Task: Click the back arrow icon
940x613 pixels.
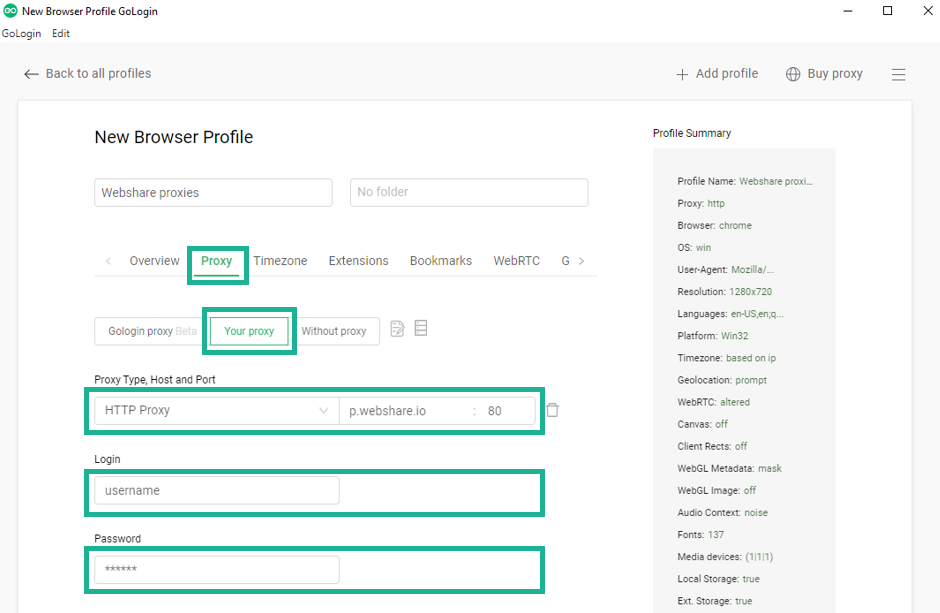Action: [x=31, y=73]
